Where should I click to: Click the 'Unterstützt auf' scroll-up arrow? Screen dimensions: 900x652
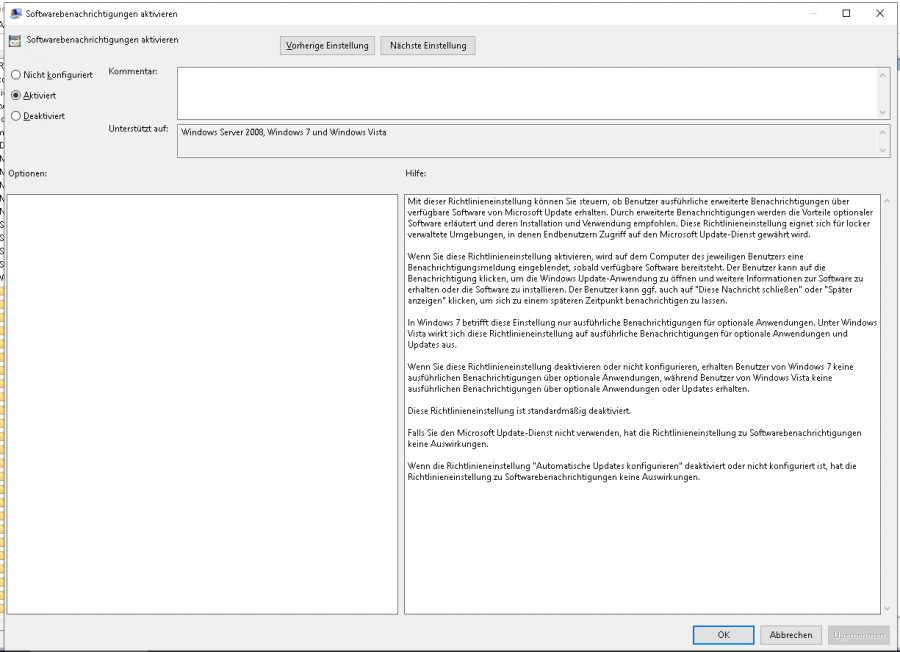(x=883, y=131)
